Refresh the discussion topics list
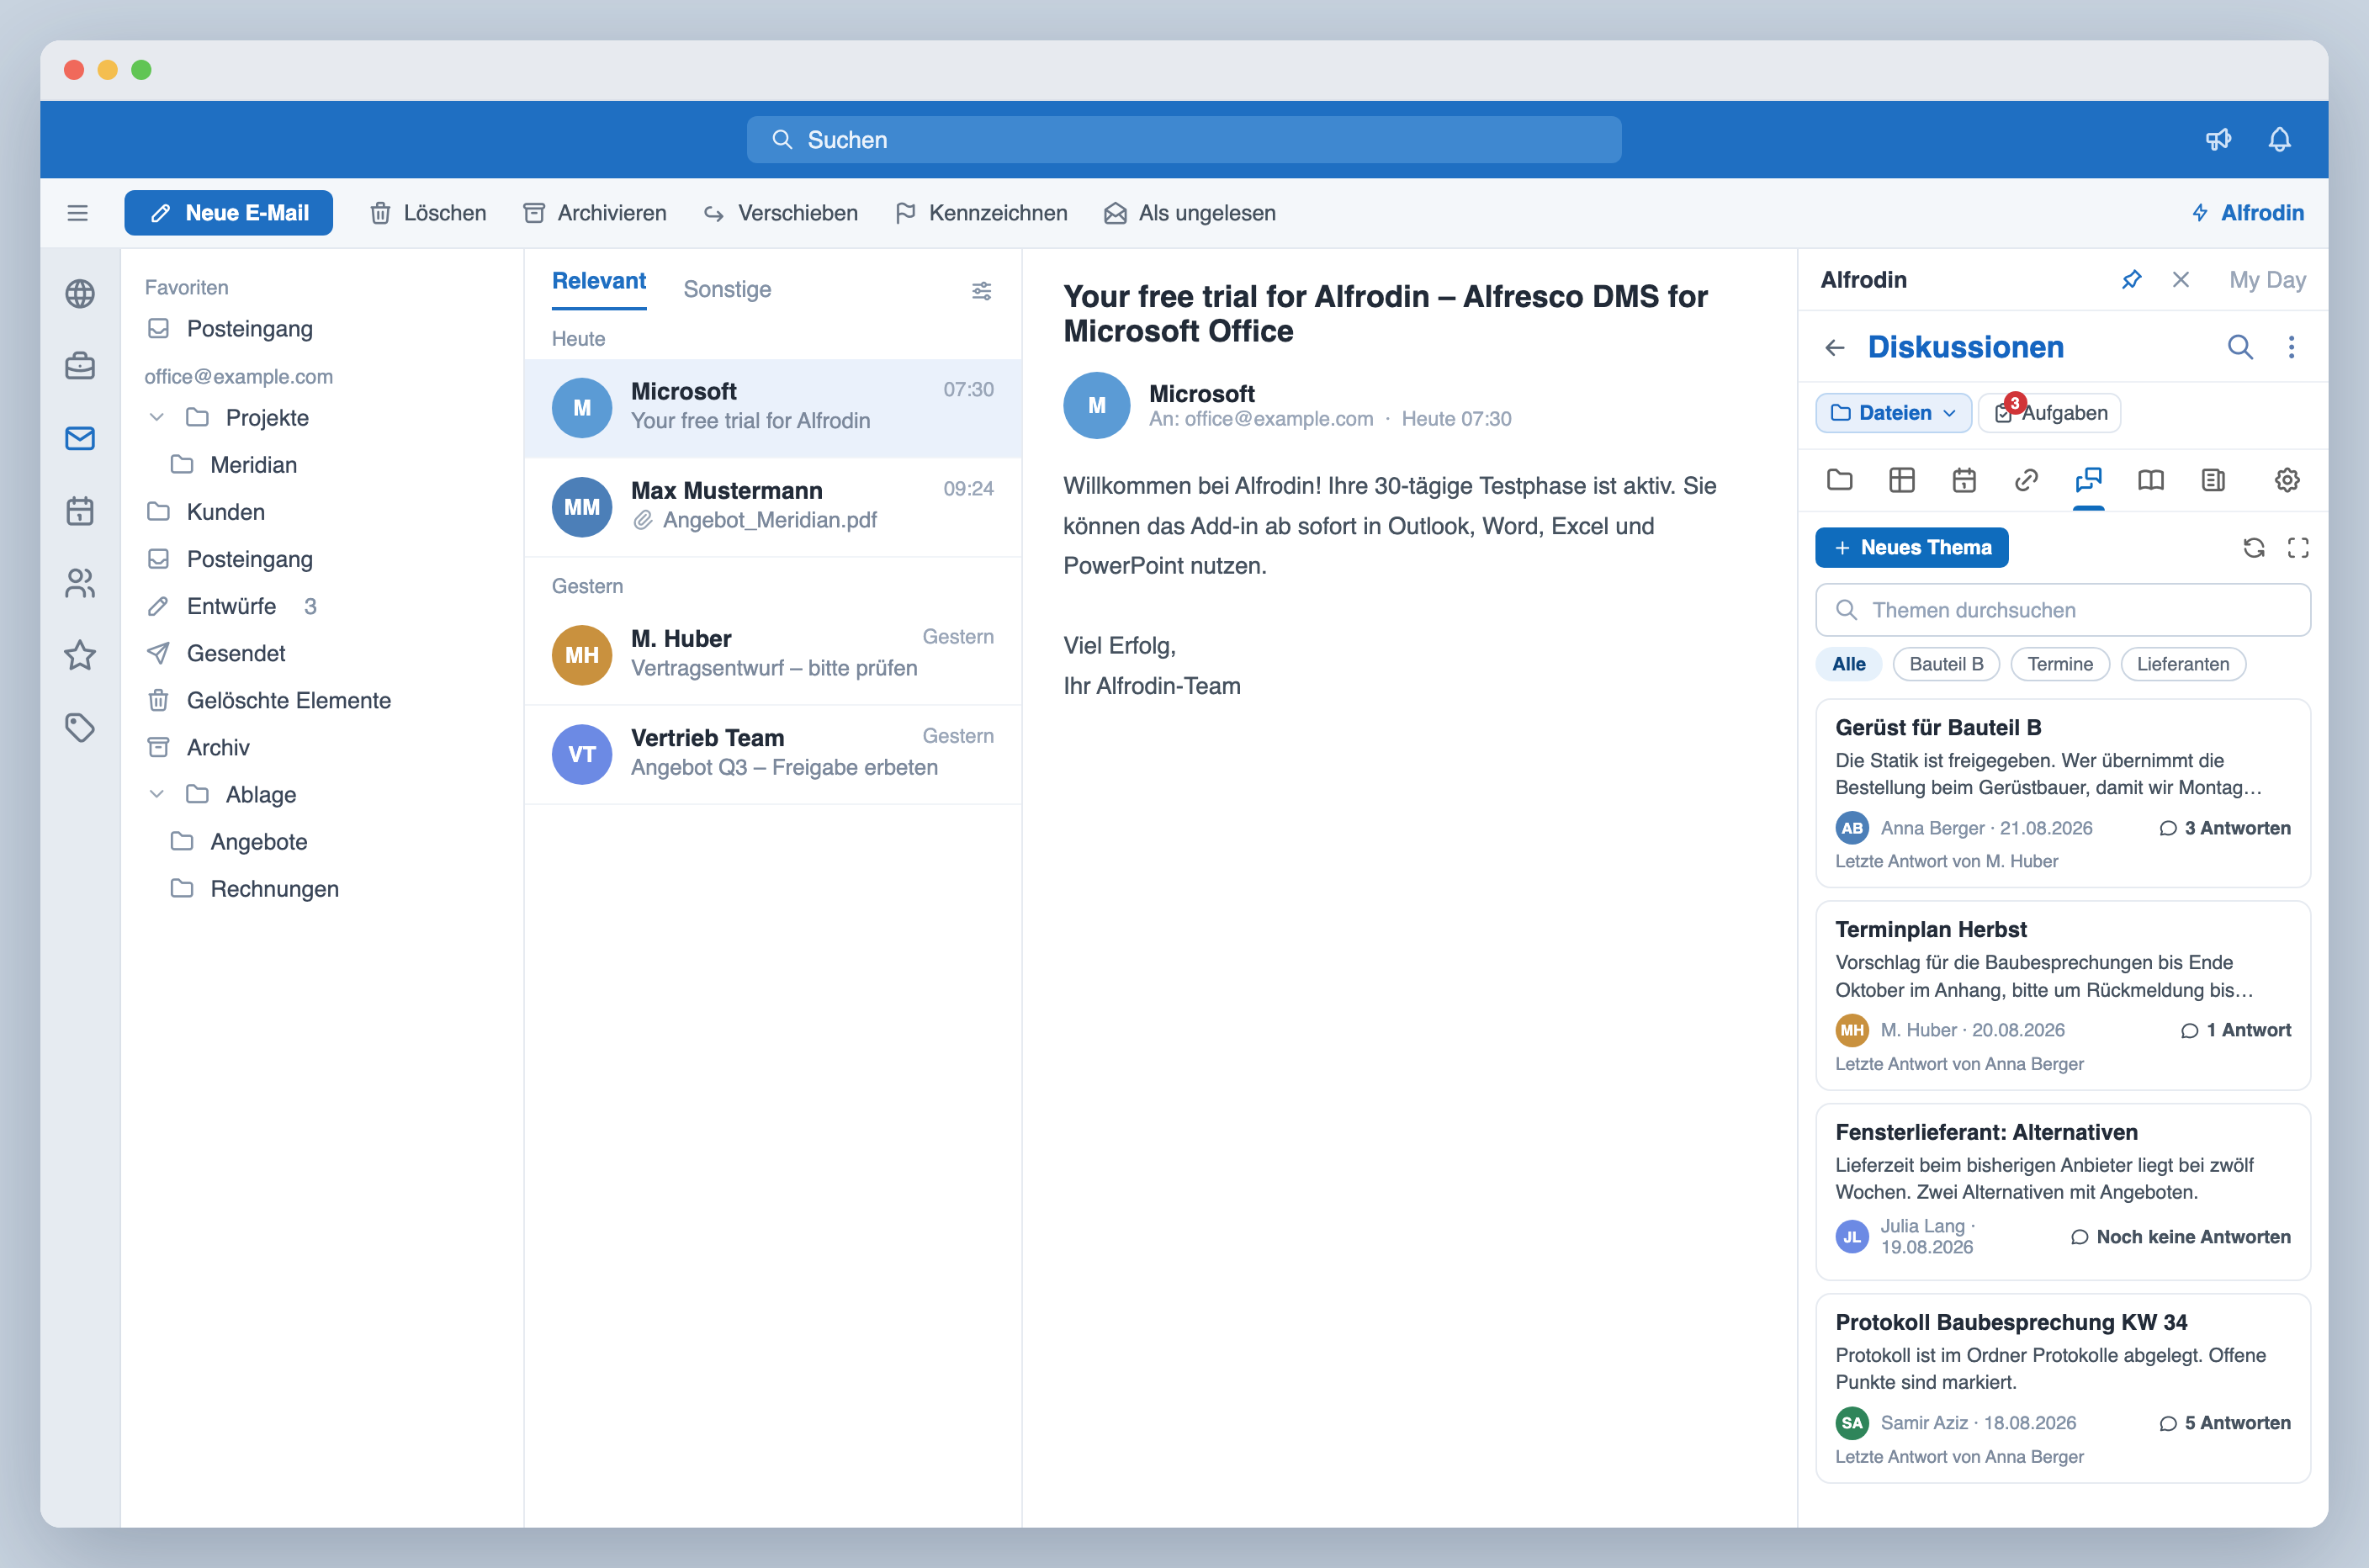Viewport: 2369px width, 1568px height. [2253, 548]
